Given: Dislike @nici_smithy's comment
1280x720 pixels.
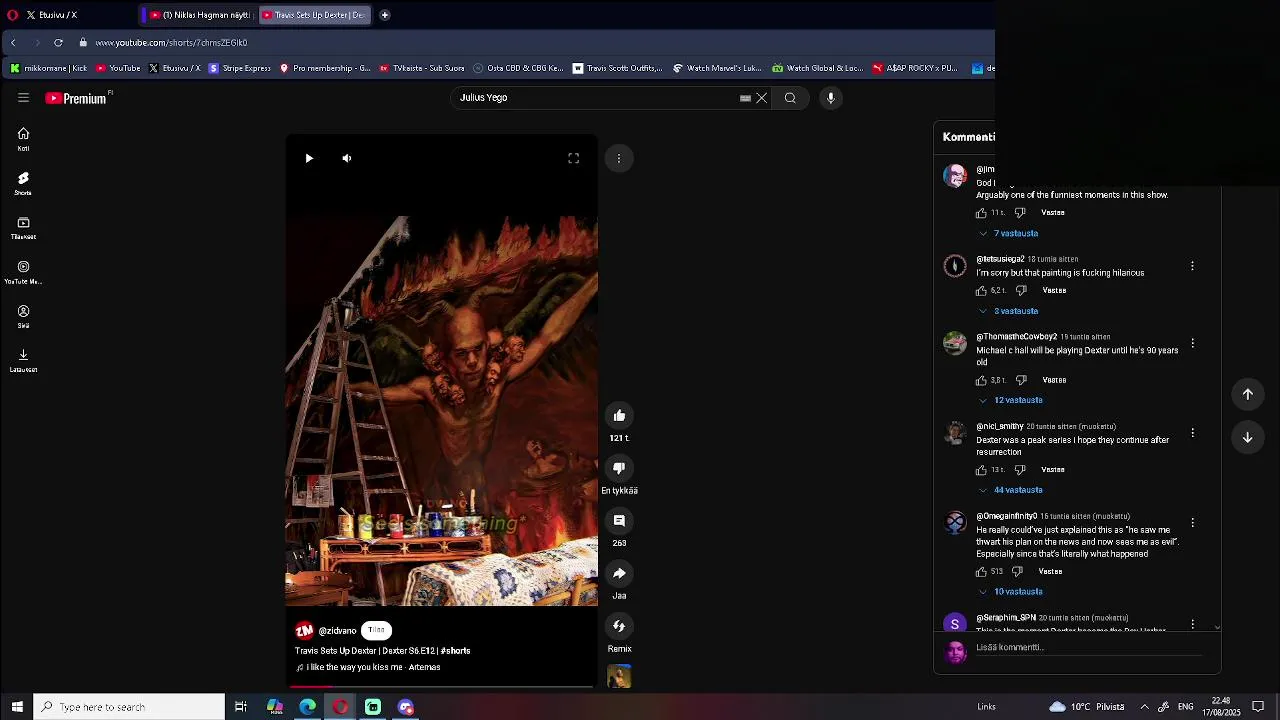Looking at the screenshot, I should click(1019, 470).
